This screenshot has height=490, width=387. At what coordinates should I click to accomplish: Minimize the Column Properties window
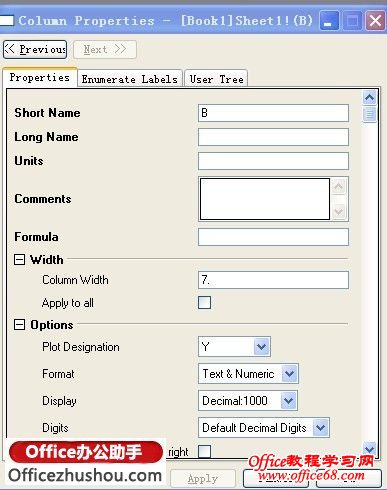pos(329,21)
